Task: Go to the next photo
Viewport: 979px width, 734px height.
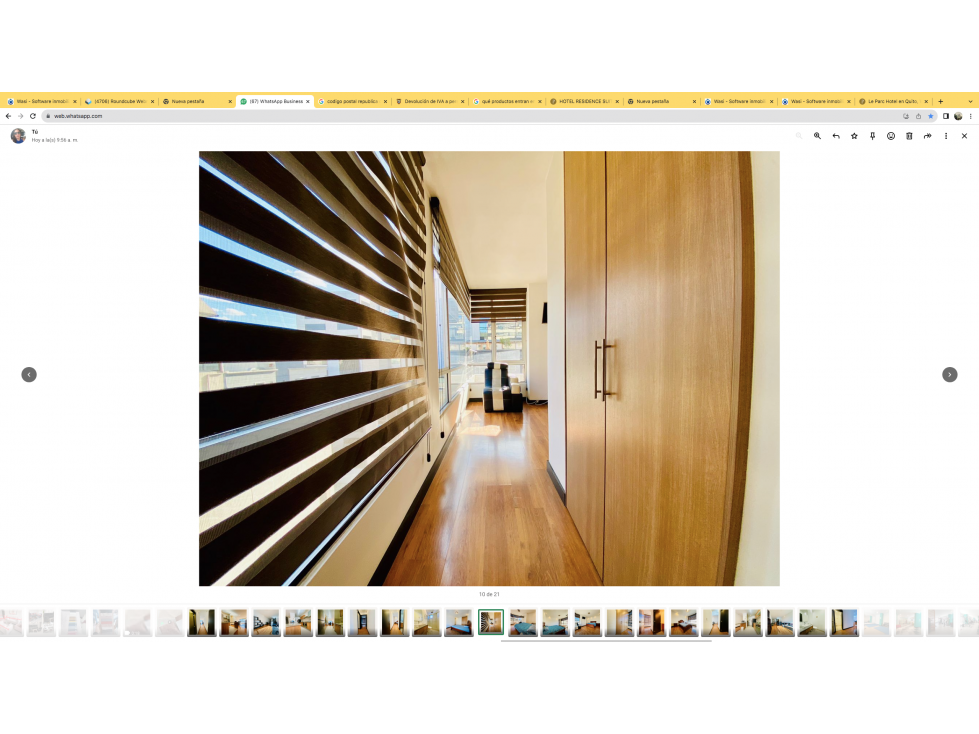Action: click(x=950, y=374)
